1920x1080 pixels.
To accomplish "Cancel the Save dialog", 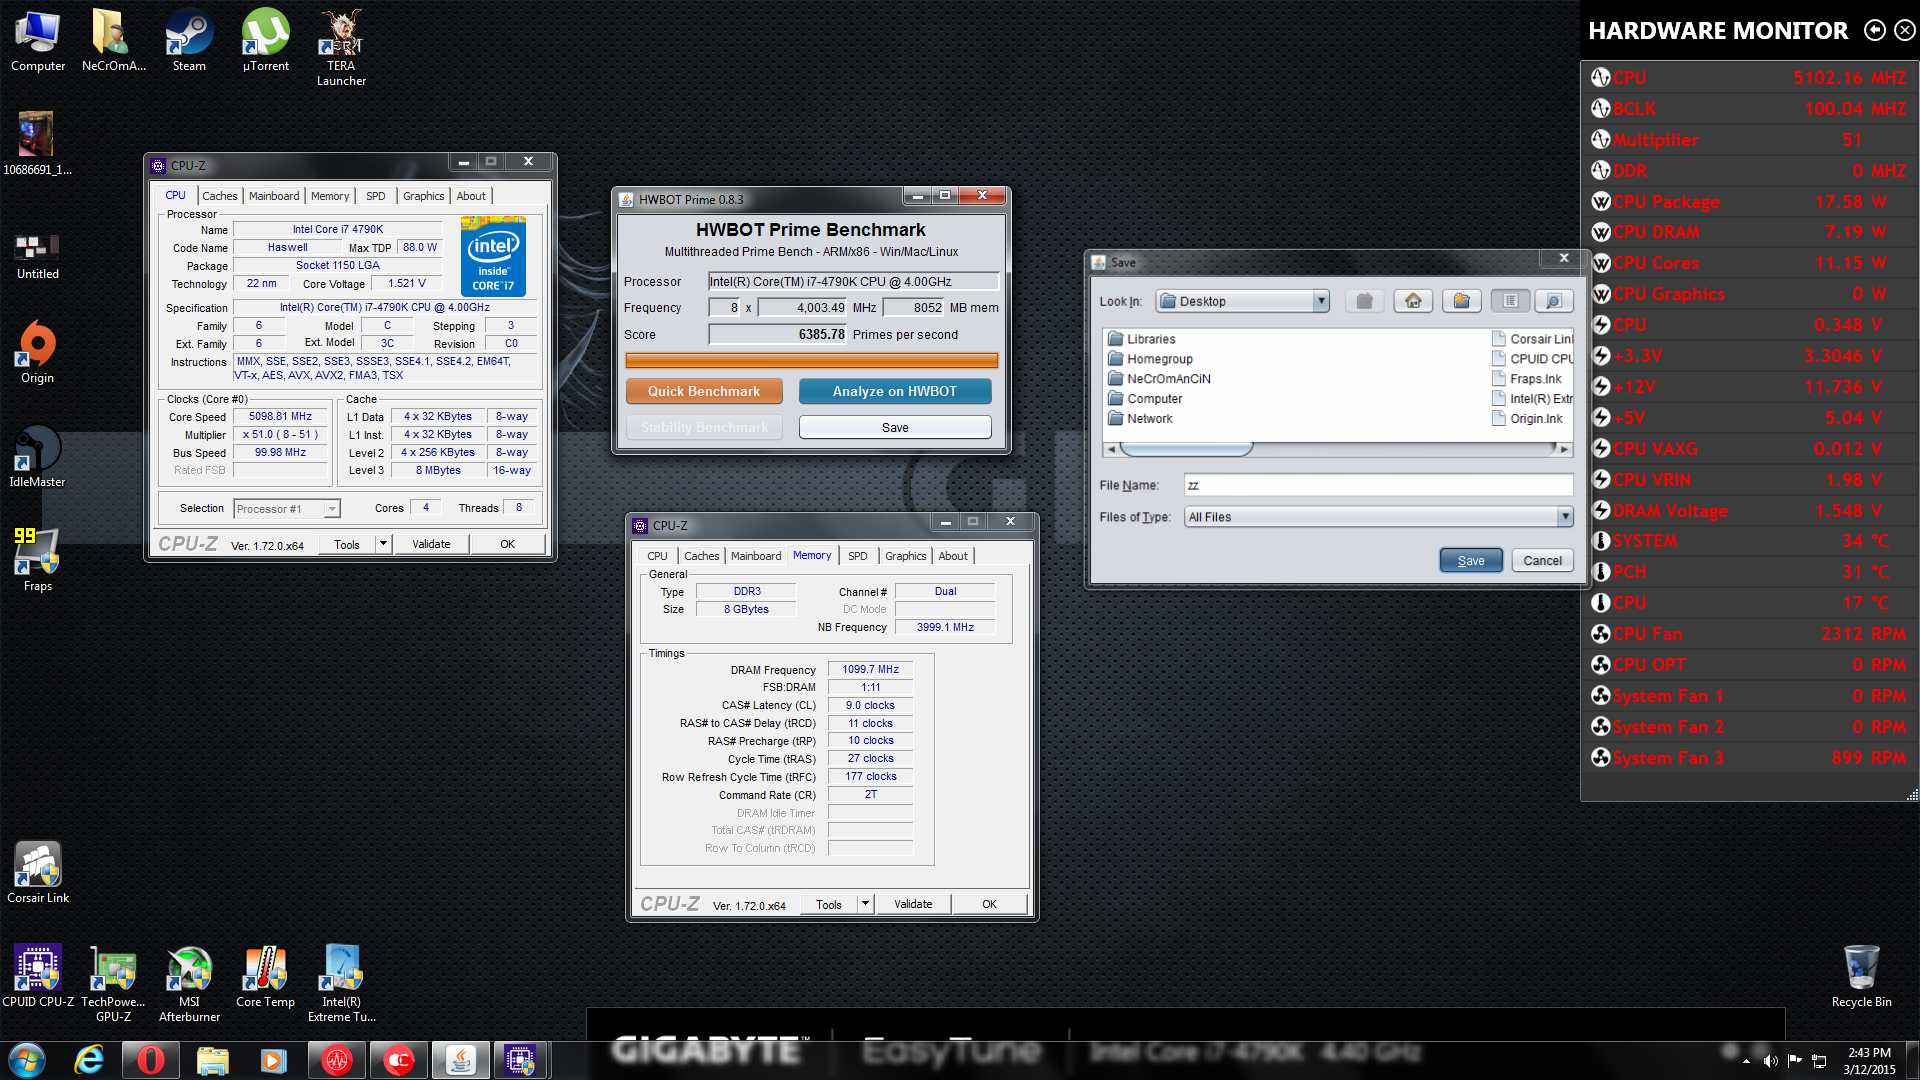I will click(x=1542, y=560).
